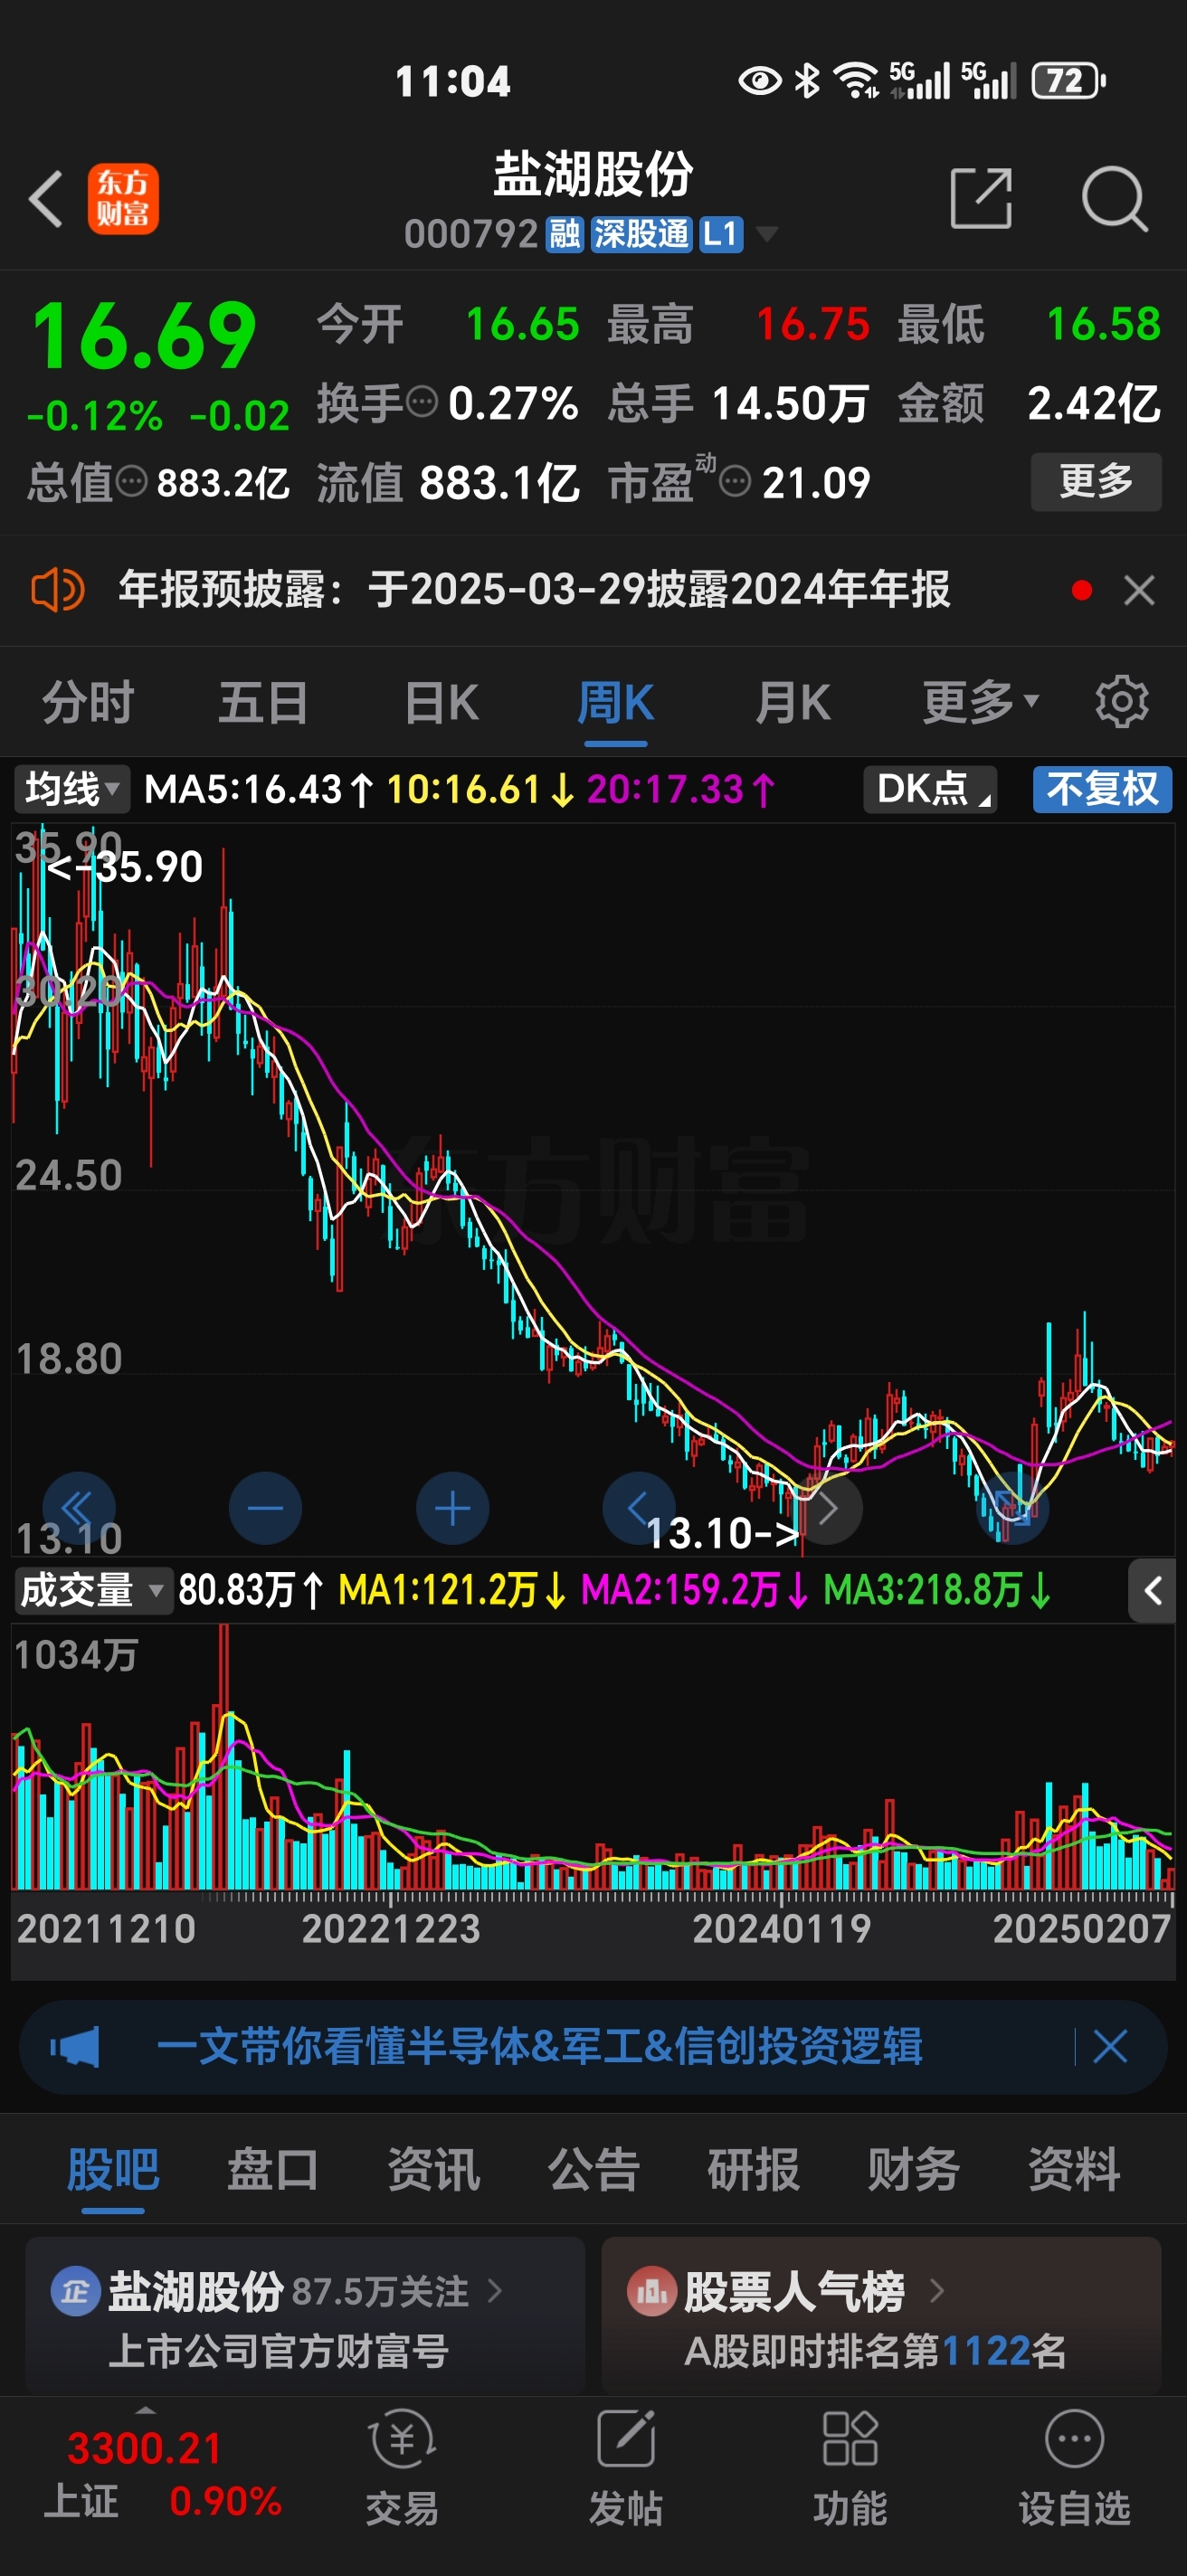Tap MA3:218.8万 volume average value
The height and width of the screenshot is (2576, 1187).
pyautogui.click(x=938, y=1590)
